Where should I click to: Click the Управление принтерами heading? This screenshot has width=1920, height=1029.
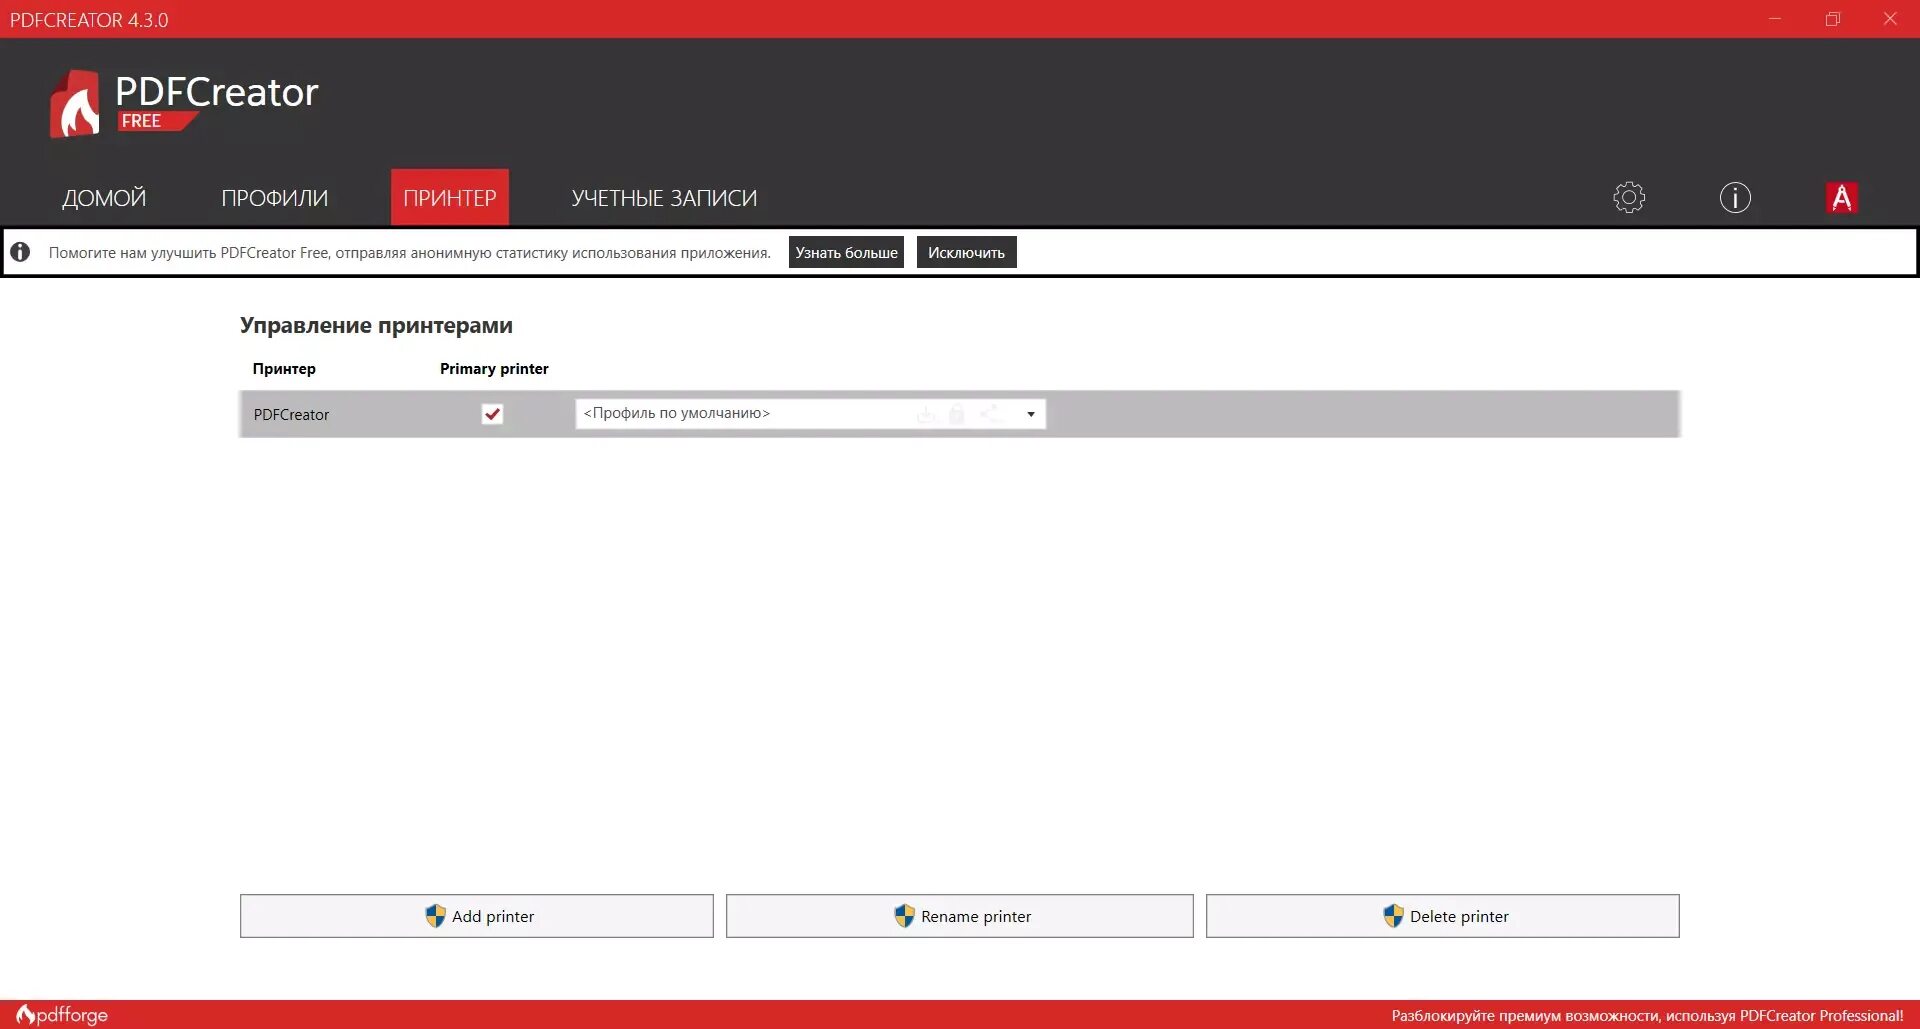click(376, 325)
